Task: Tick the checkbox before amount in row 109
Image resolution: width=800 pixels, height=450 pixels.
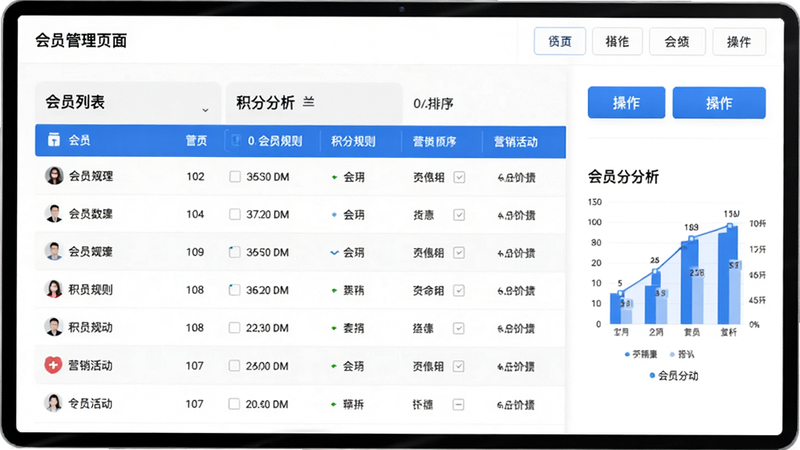Action: [235, 252]
